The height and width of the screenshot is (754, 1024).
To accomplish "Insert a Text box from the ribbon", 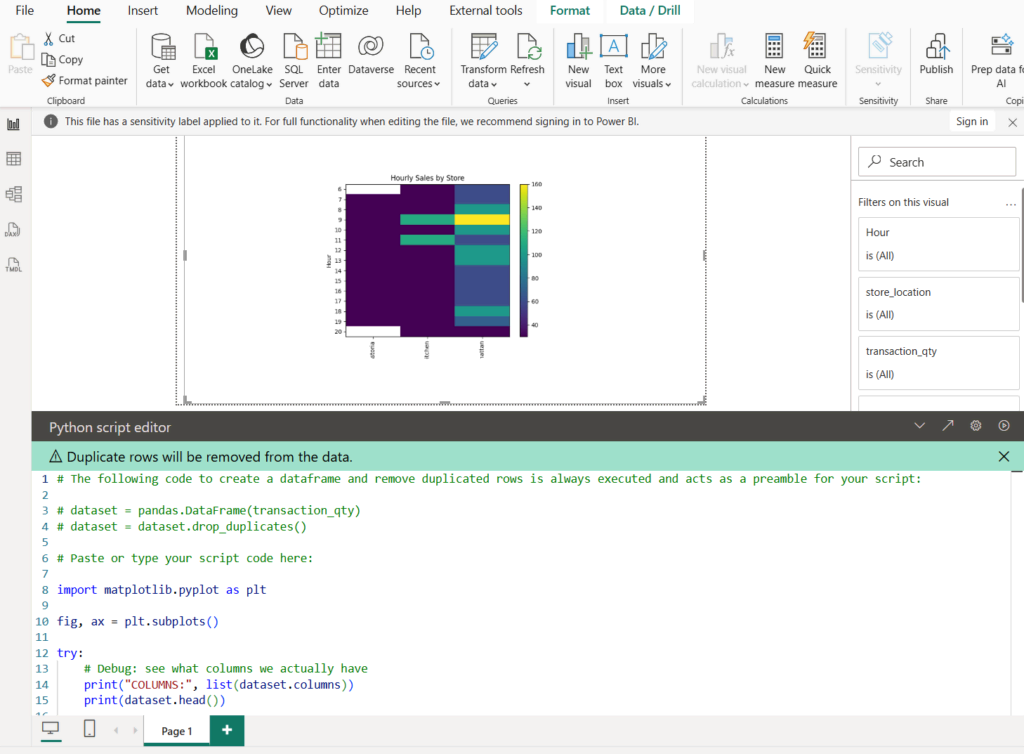I will (613, 60).
